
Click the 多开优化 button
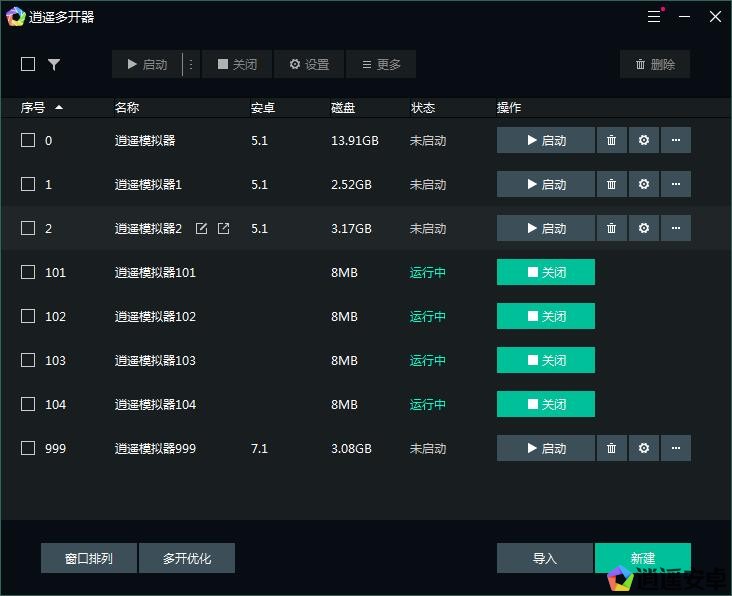(187, 558)
